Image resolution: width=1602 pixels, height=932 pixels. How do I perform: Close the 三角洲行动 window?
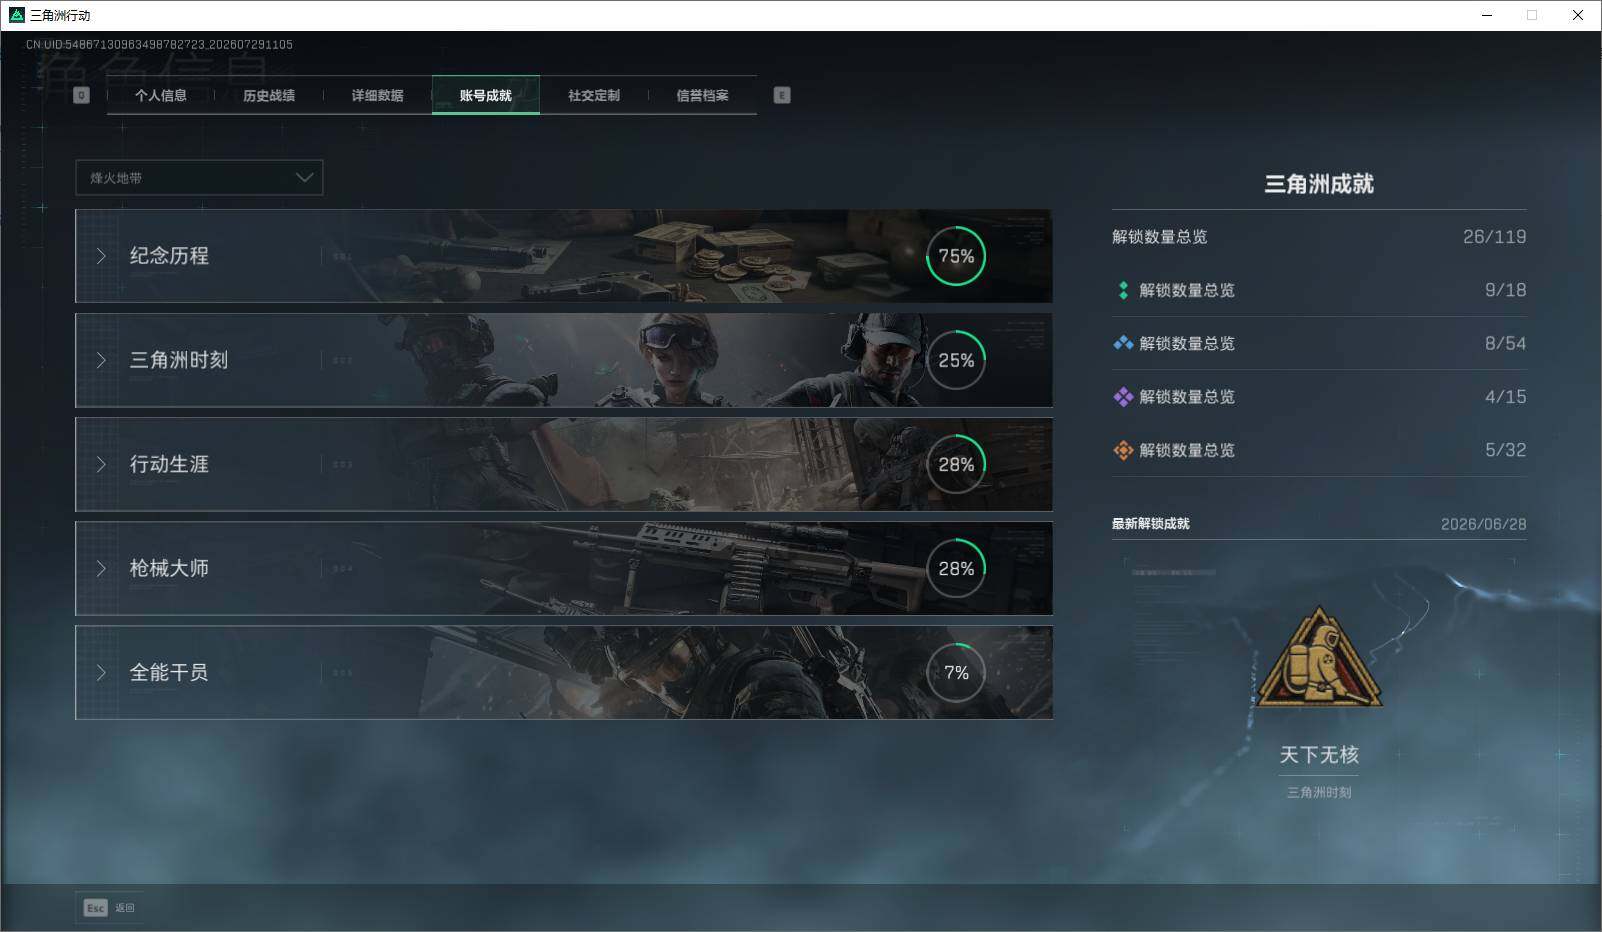1578,15
